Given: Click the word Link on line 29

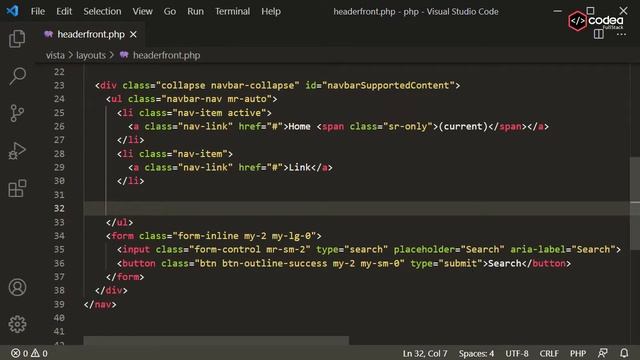Looking at the screenshot, I should coord(300,167).
